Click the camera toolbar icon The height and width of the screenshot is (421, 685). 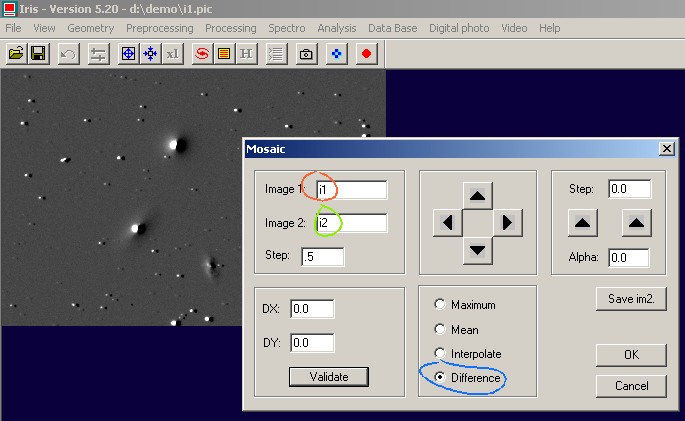click(x=306, y=54)
